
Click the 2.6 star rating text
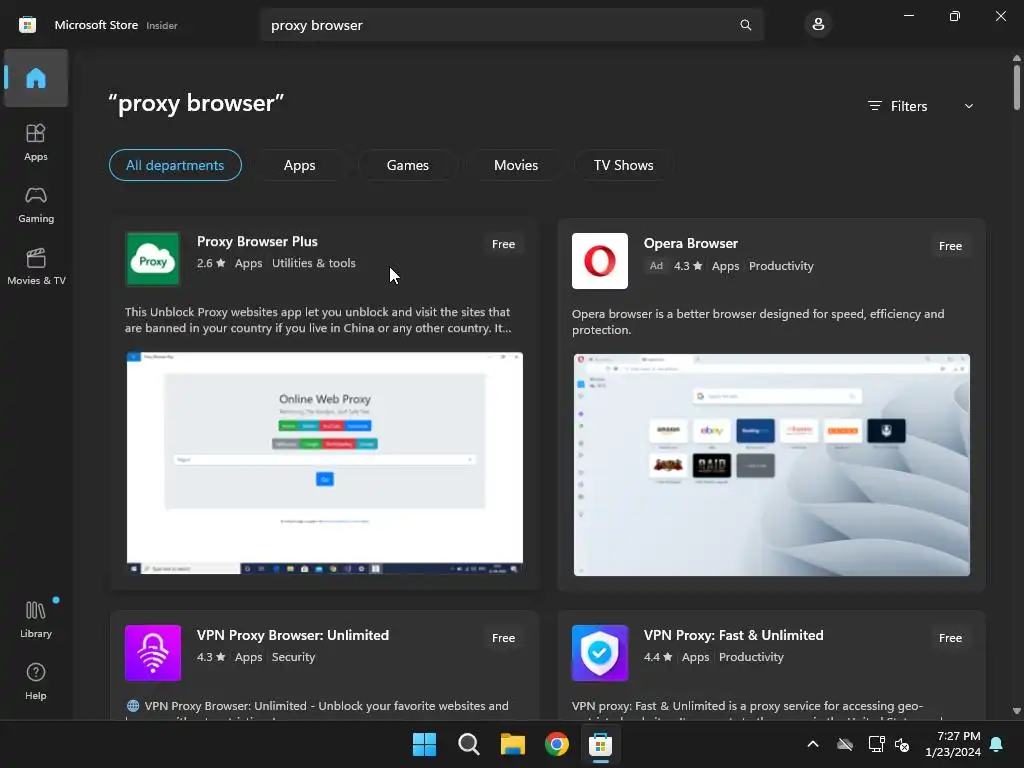(x=211, y=263)
